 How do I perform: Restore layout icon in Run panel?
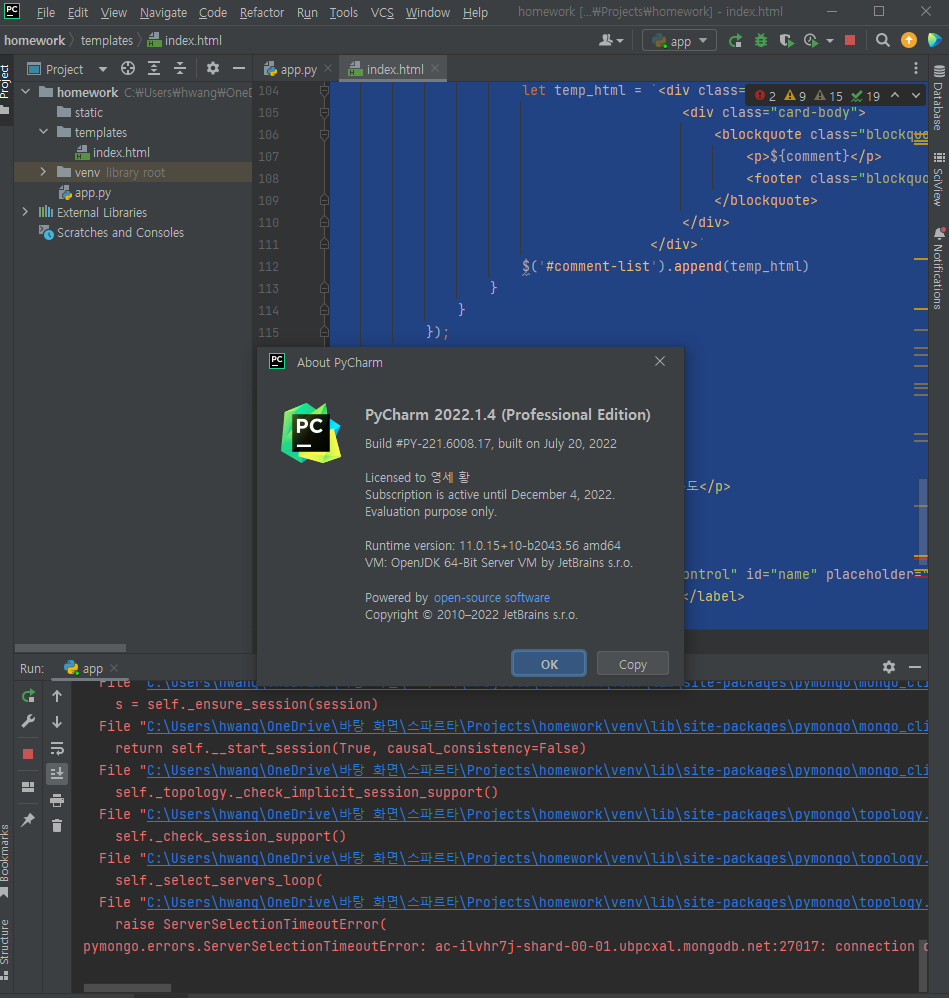[x=28, y=787]
